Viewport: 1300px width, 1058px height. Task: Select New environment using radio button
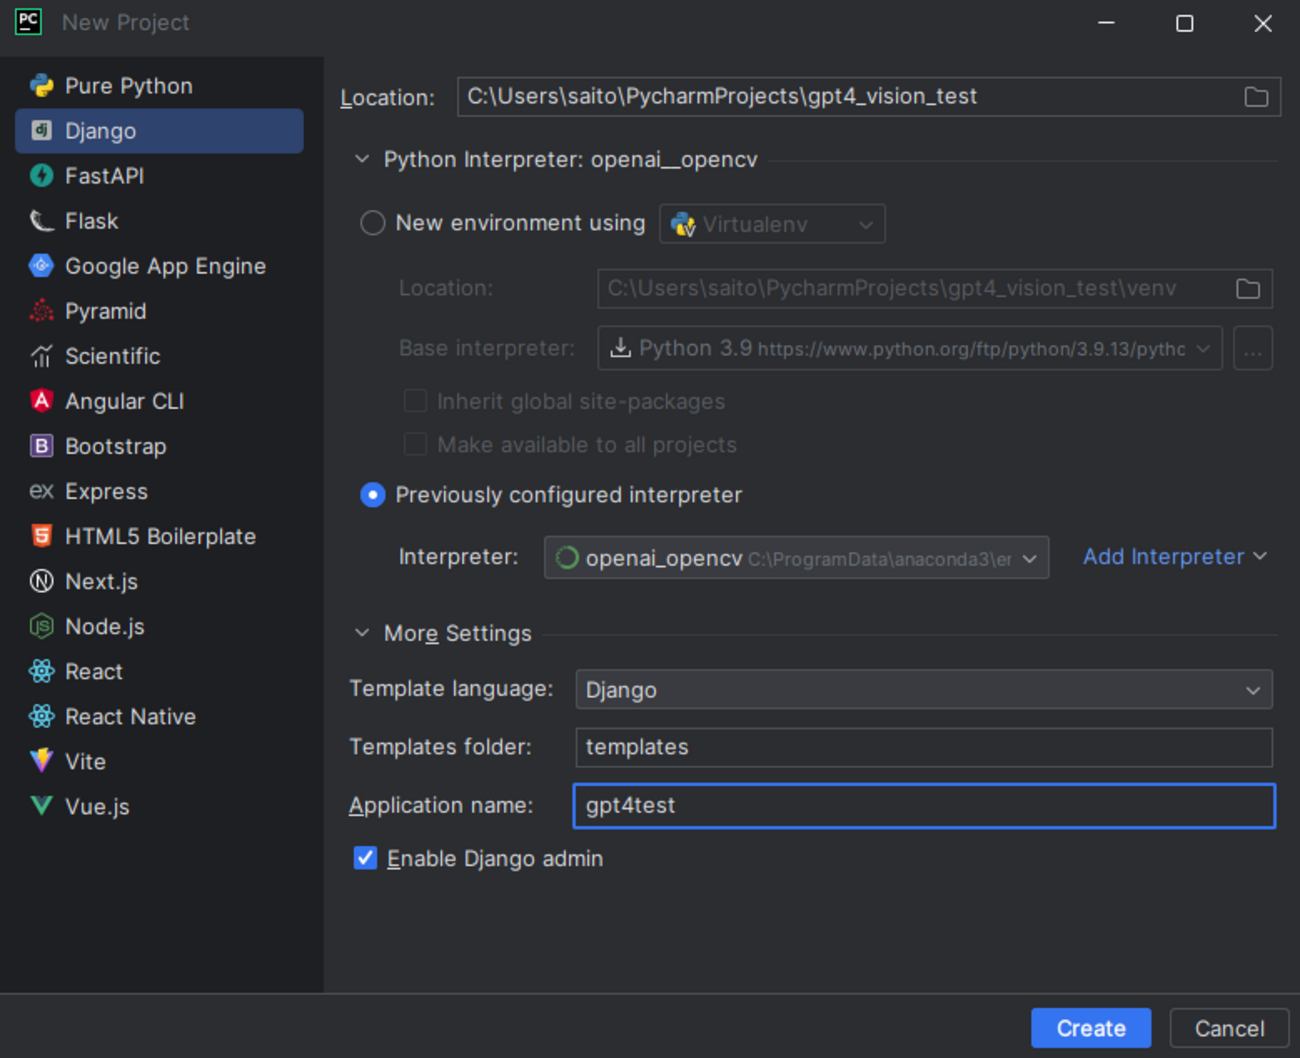pos(372,223)
